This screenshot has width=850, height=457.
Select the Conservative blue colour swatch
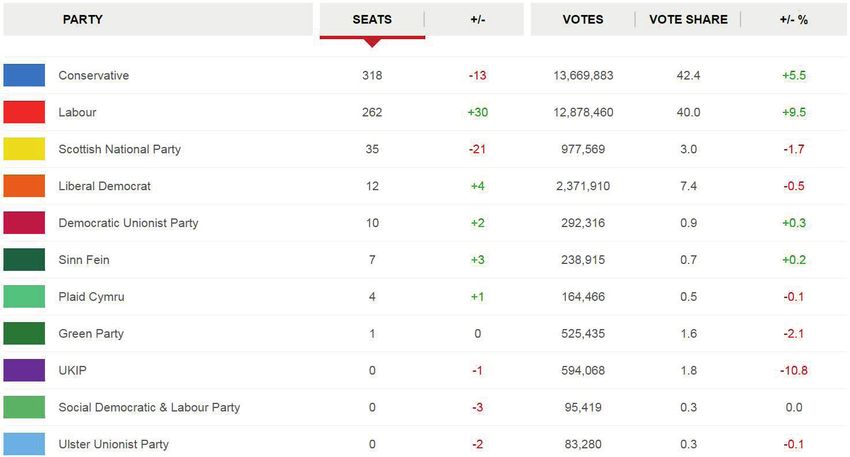pyautogui.click(x=24, y=75)
